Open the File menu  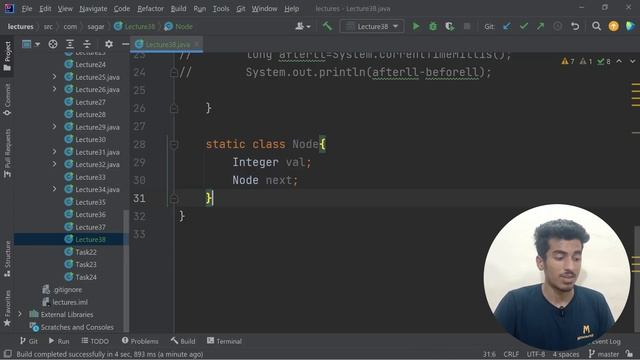(27, 9)
